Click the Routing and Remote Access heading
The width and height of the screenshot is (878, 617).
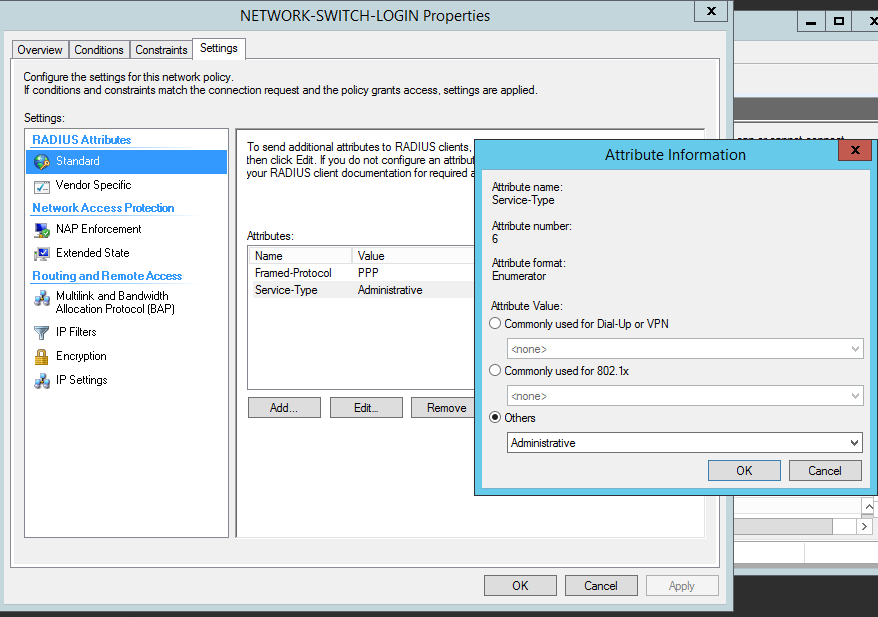point(107,276)
